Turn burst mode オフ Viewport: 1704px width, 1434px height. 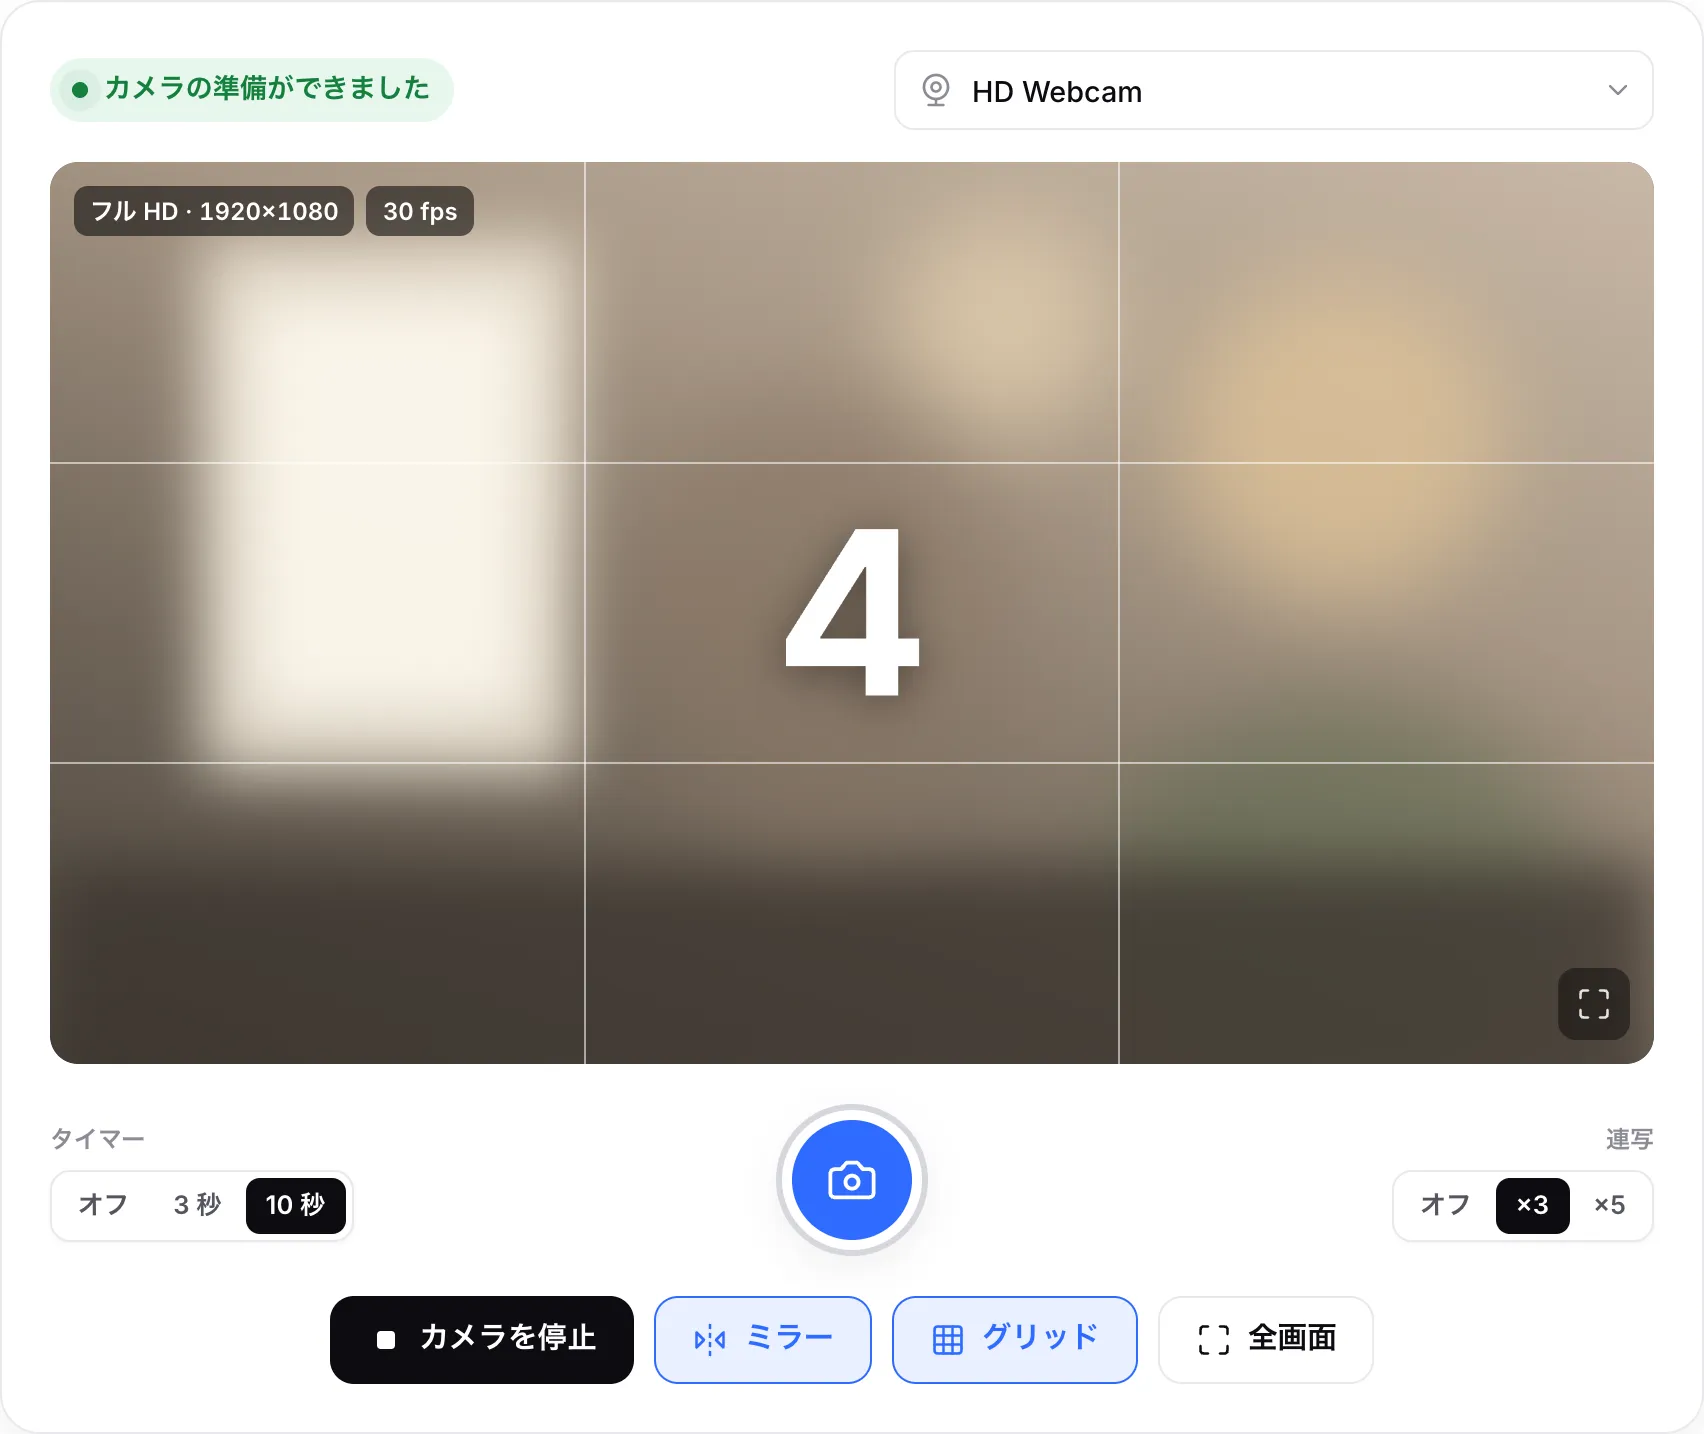pos(1445,1205)
